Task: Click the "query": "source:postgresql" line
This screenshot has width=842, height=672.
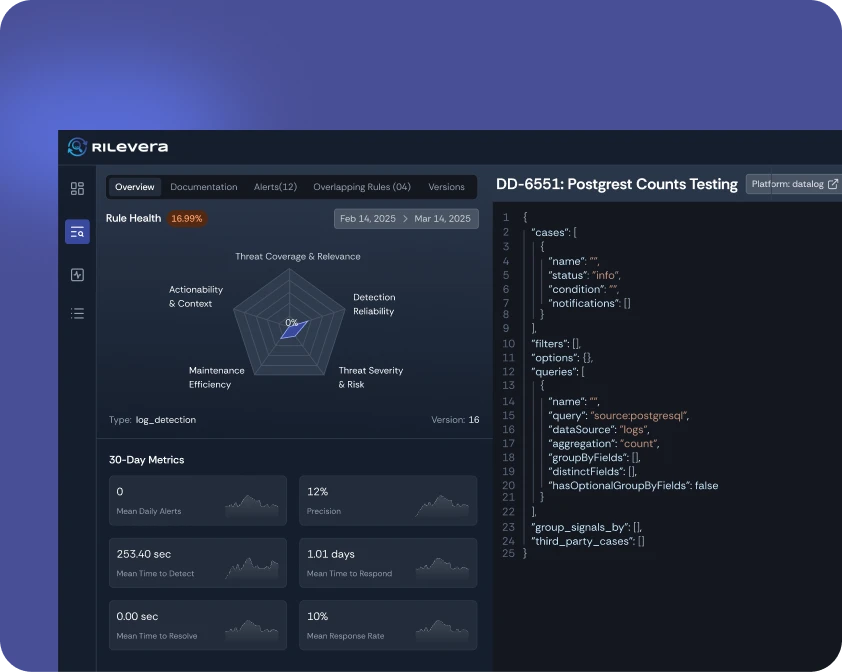Action: click(619, 416)
